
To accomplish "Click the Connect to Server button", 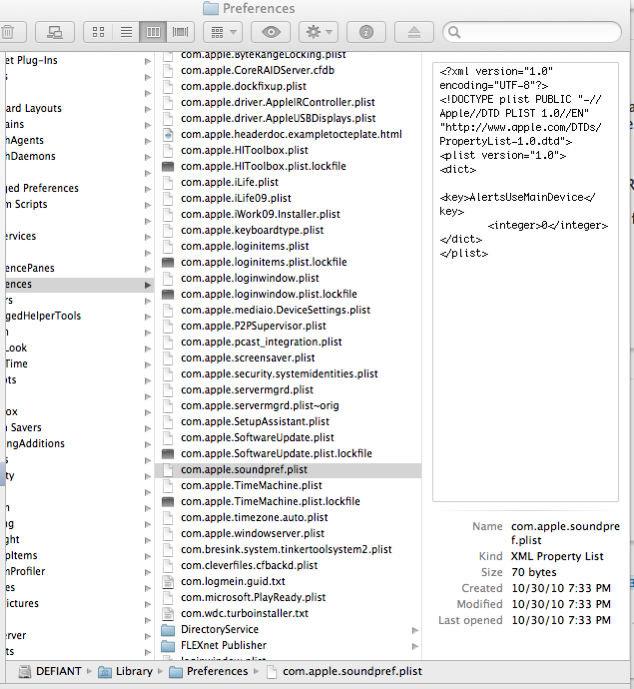I will [54, 32].
